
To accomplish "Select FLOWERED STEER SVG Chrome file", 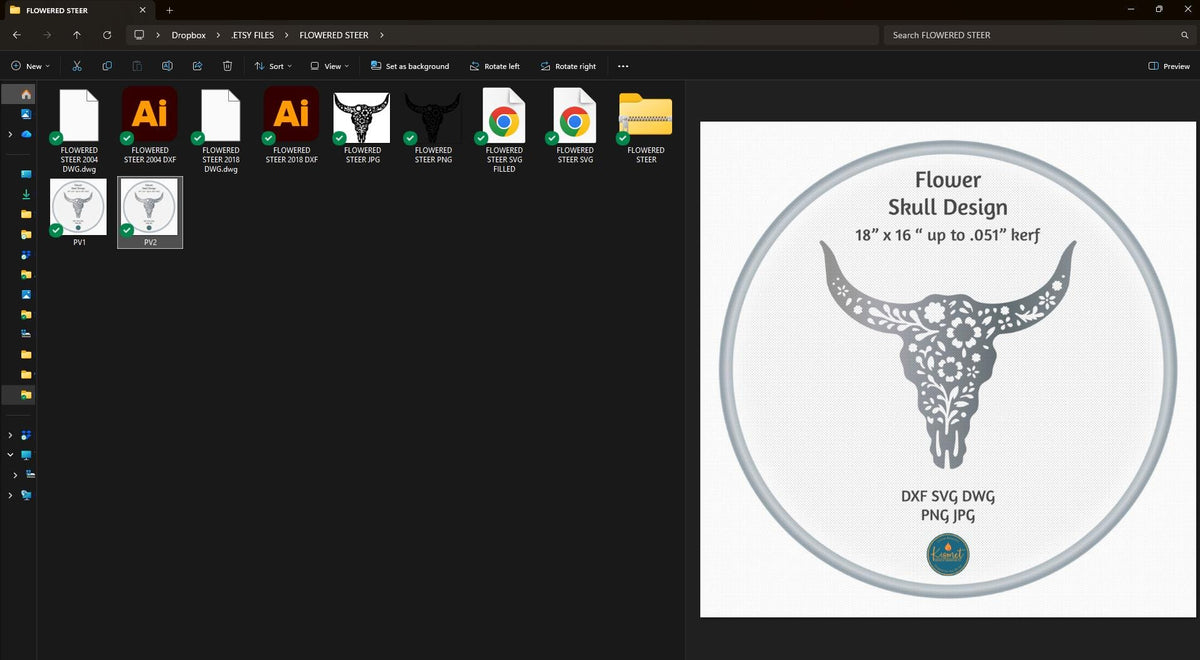I will 575,127.
